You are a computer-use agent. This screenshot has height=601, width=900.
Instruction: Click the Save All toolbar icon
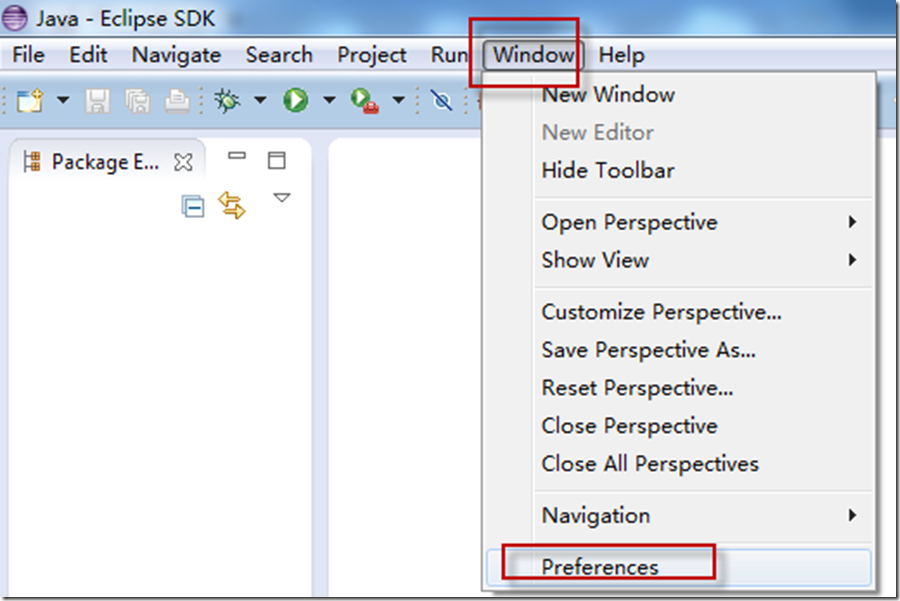tap(138, 102)
